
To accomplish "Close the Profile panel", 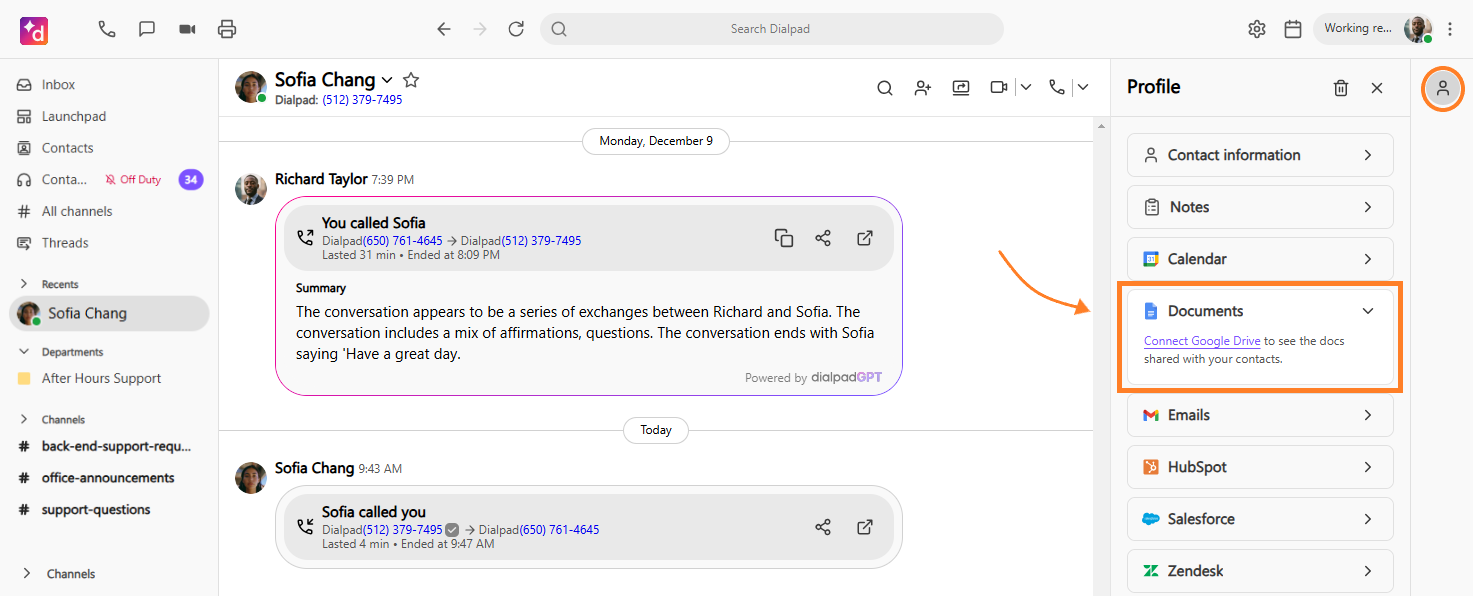I will (x=1377, y=88).
